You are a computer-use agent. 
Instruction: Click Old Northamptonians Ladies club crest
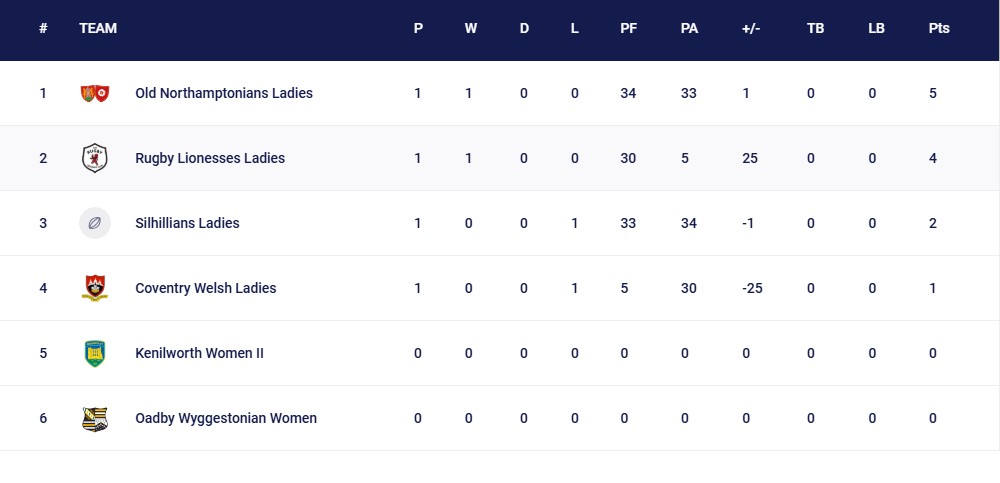pyautogui.click(x=94, y=93)
